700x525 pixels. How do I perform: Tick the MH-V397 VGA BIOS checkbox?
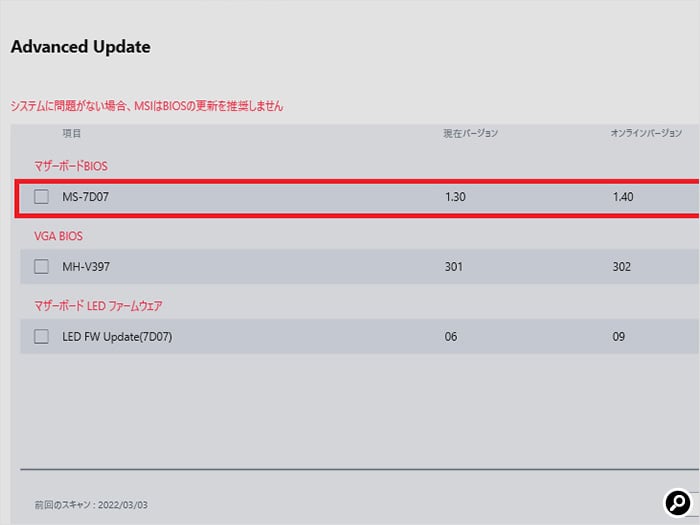tap(42, 267)
